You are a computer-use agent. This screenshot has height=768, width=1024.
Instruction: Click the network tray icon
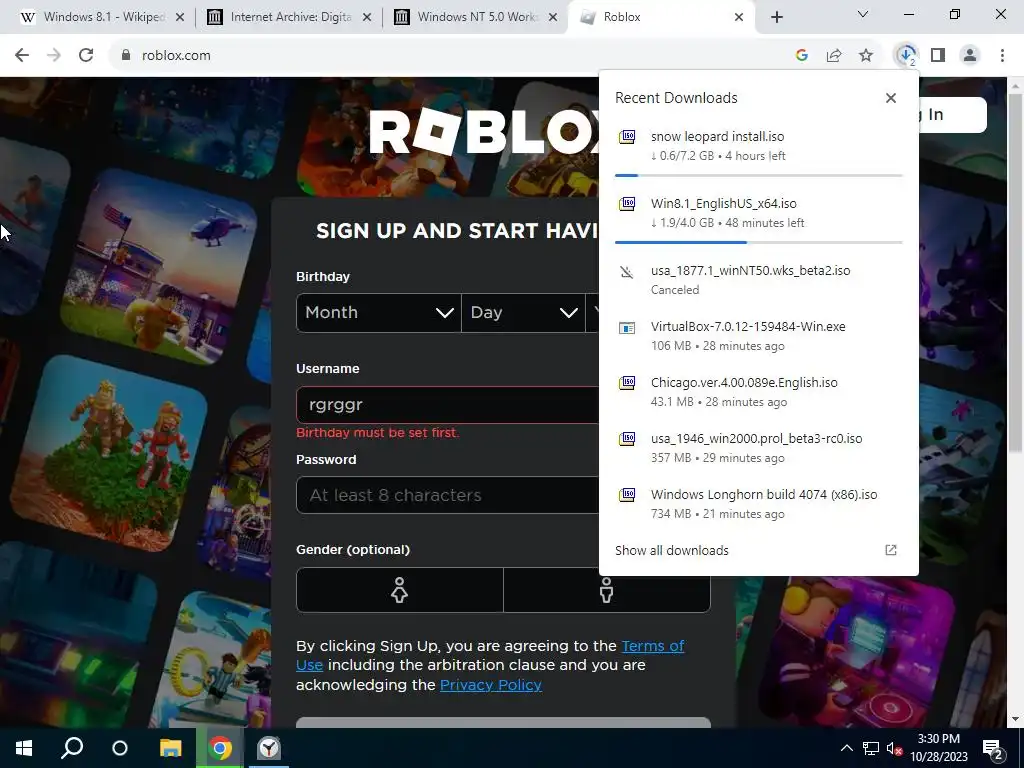click(871, 748)
